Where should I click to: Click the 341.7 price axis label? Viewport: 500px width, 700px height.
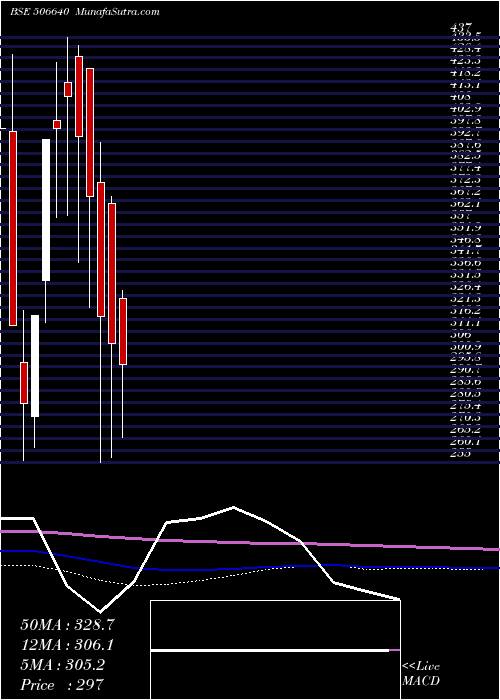pyautogui.click(x=466, y=252)
